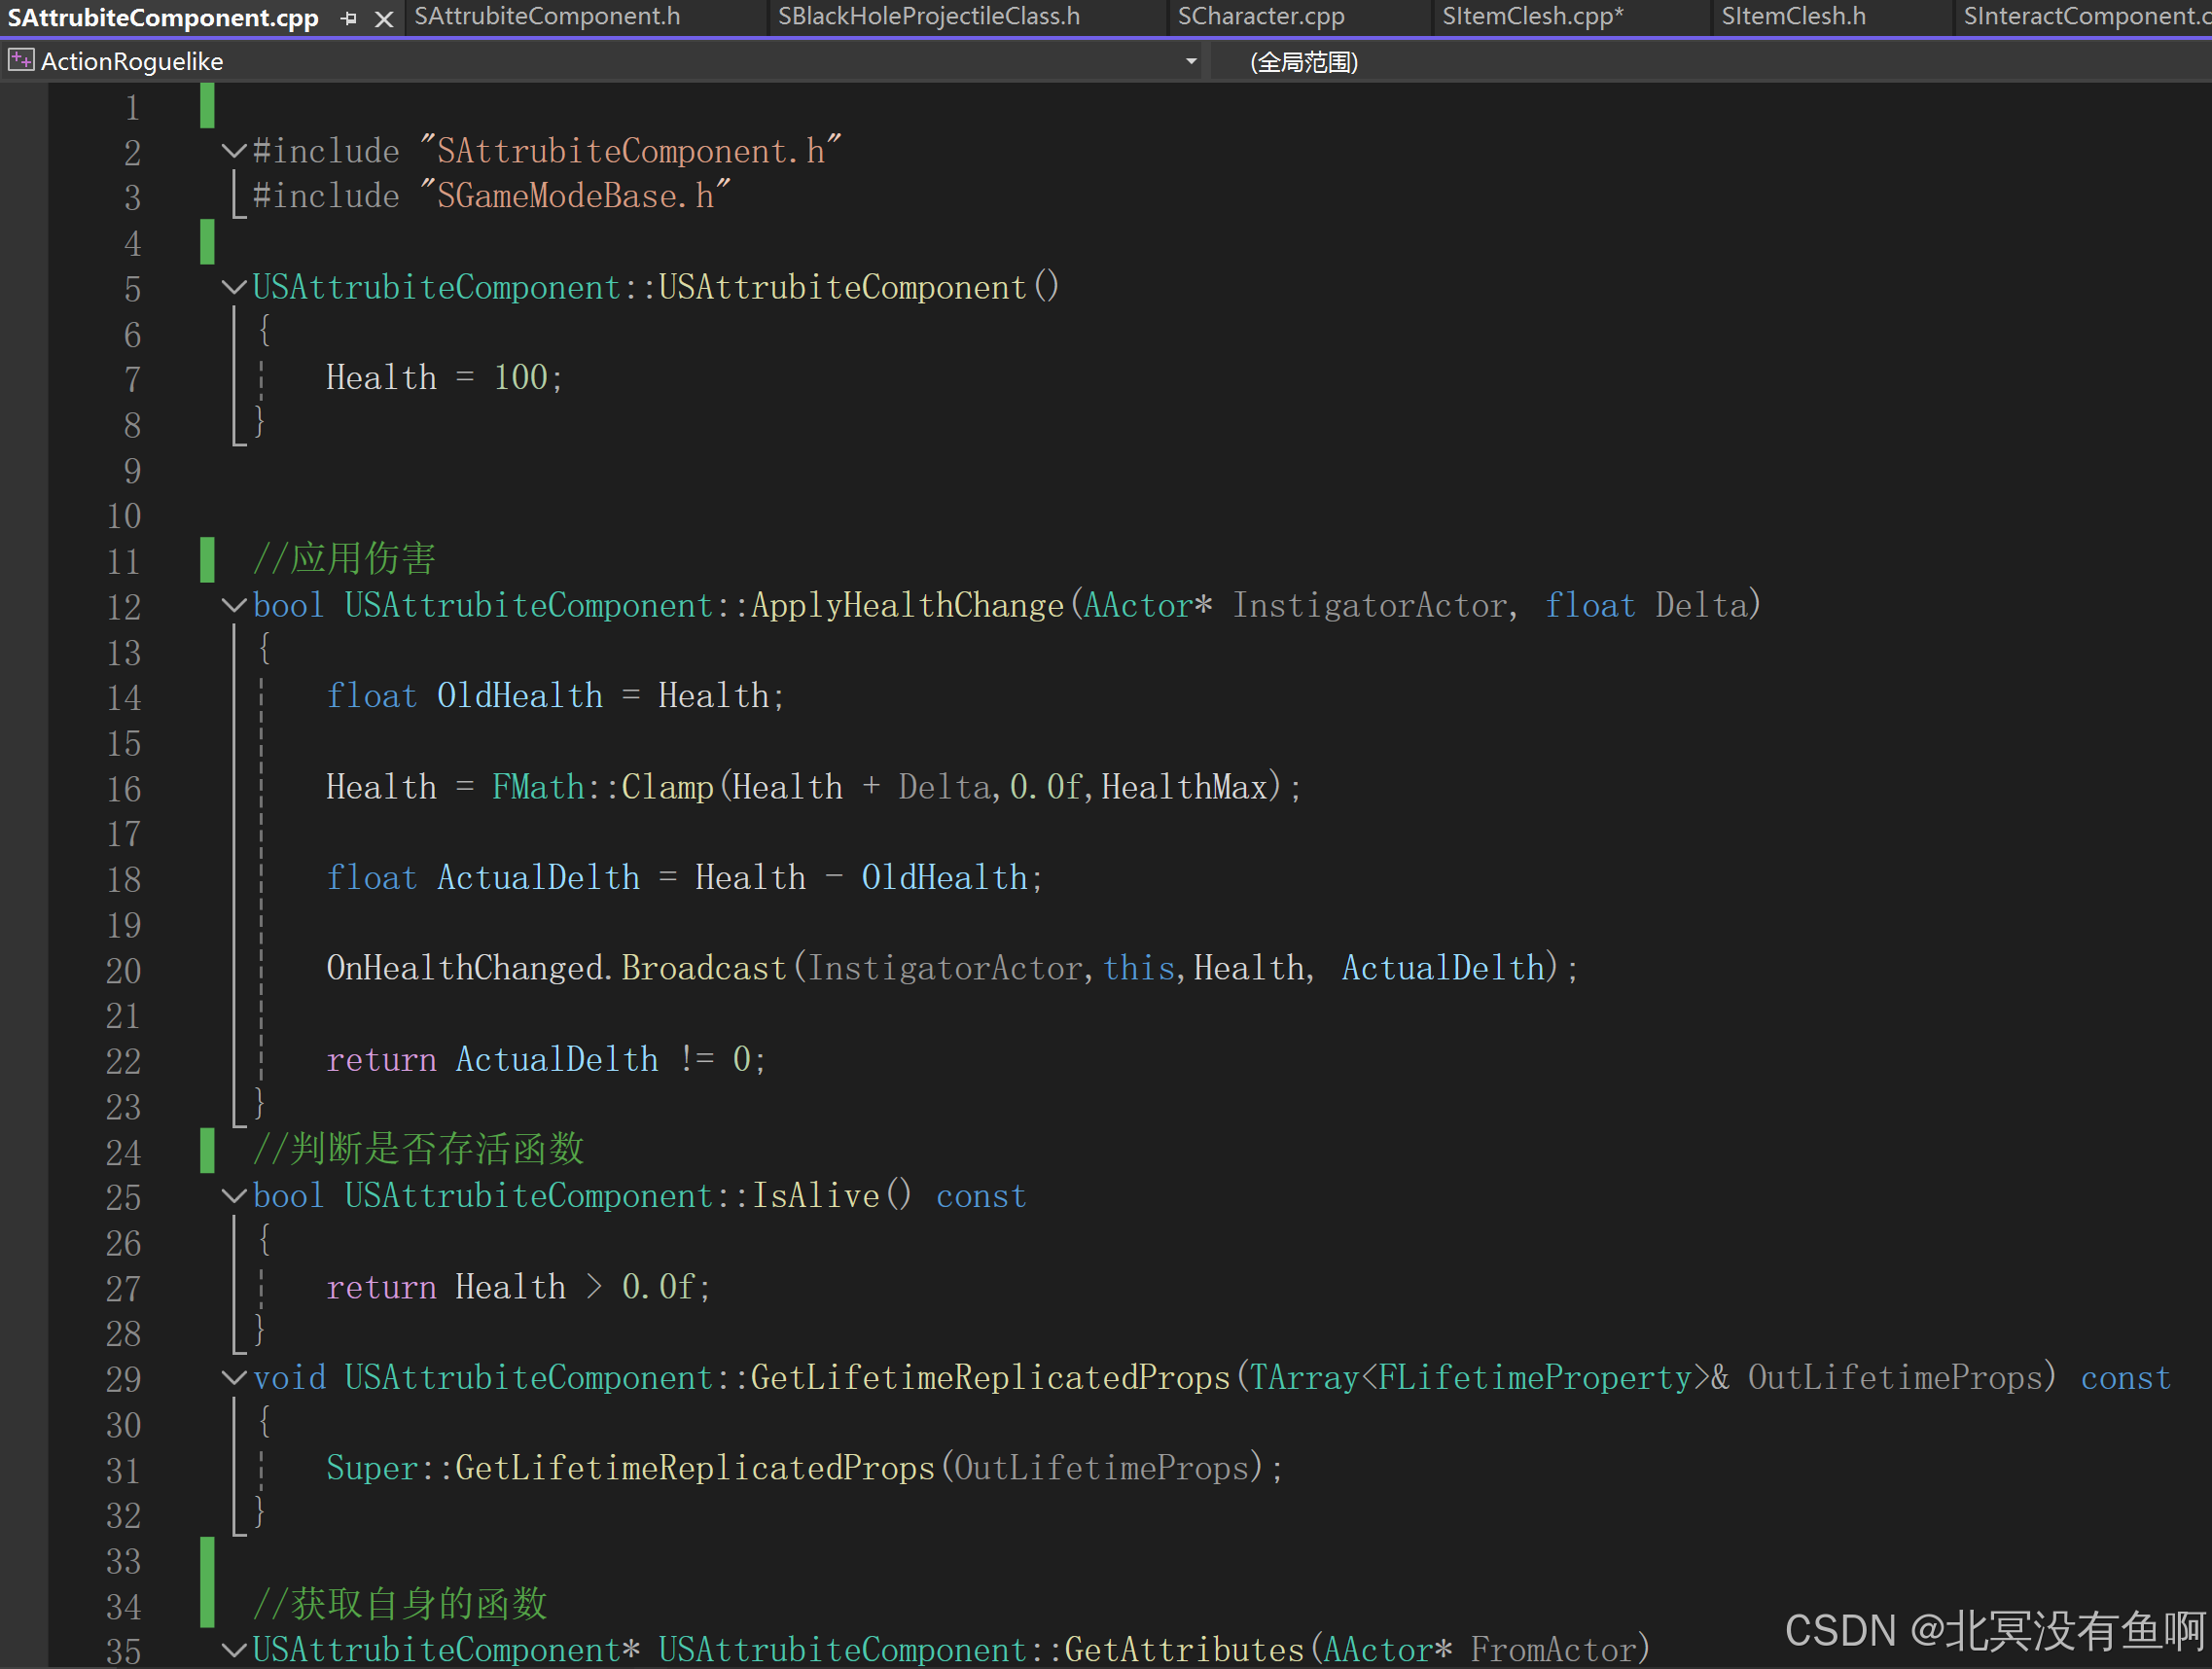Screen dimensions: 2212x1669
Task: Switch to SItemClesh.h tab
Action: 1793,16
